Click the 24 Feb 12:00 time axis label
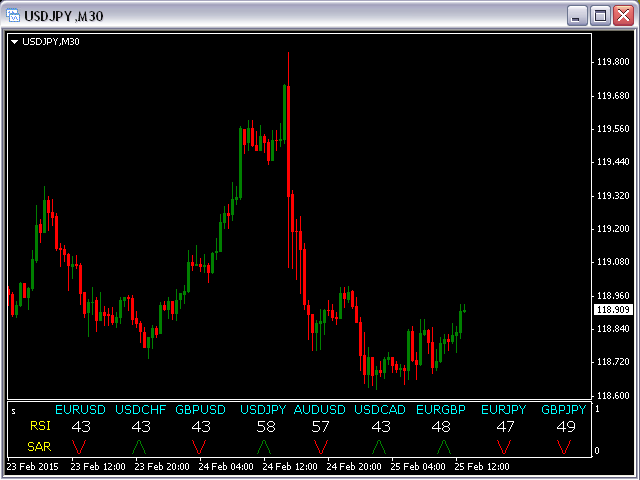The image size is (640, 480). click(x=290, y=467)
